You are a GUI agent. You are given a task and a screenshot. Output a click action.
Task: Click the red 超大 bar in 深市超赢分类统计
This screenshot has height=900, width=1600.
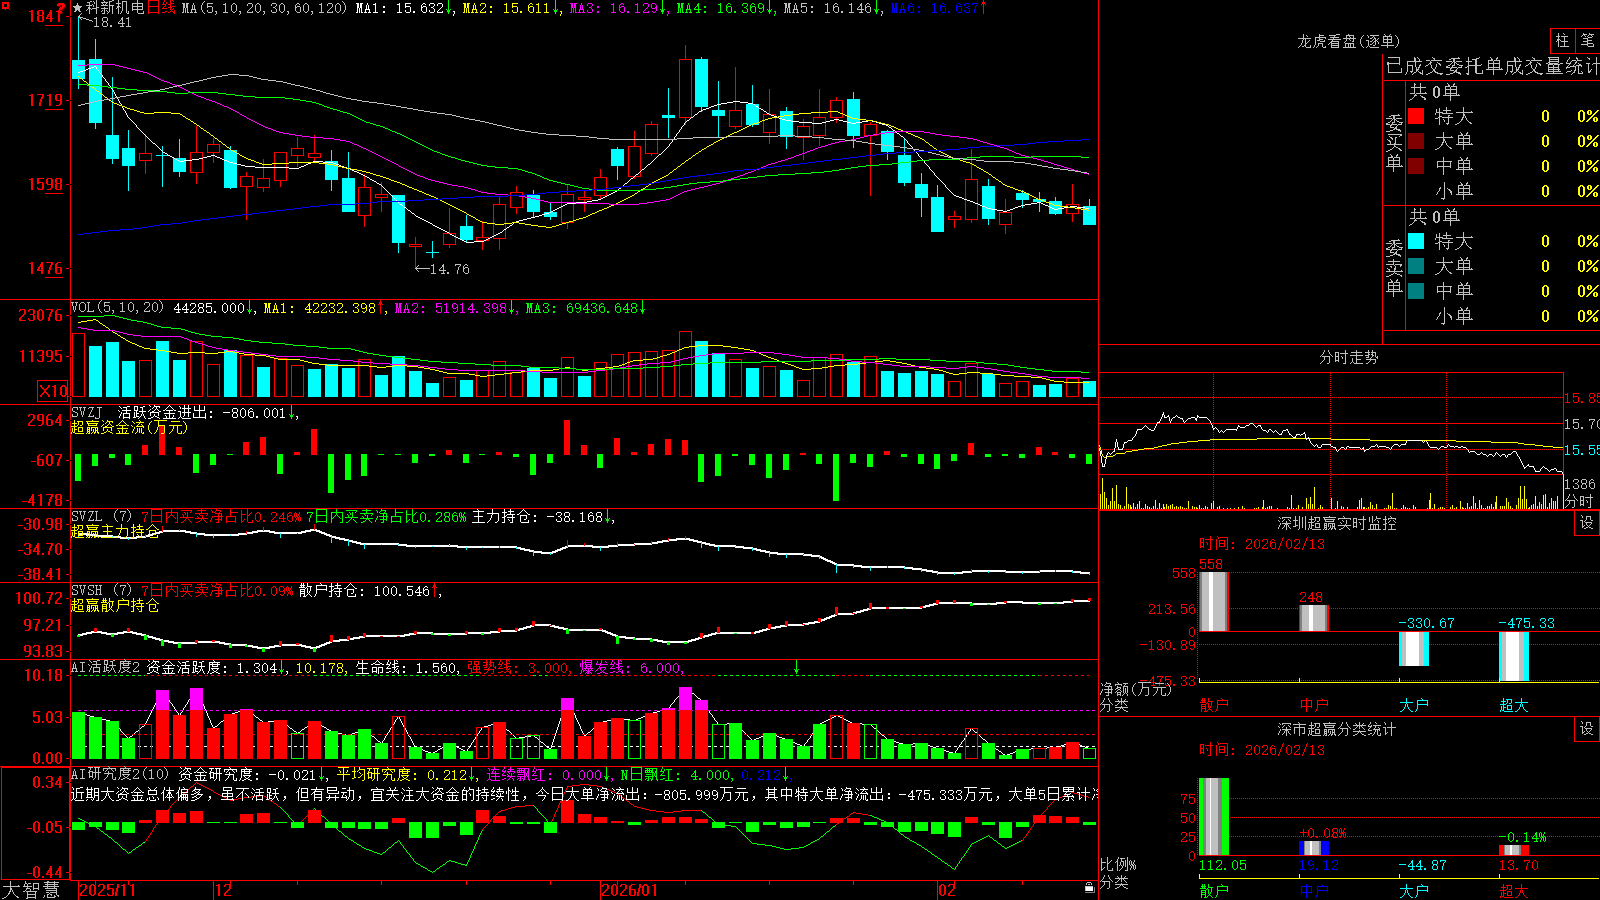tap(1514, 851)
